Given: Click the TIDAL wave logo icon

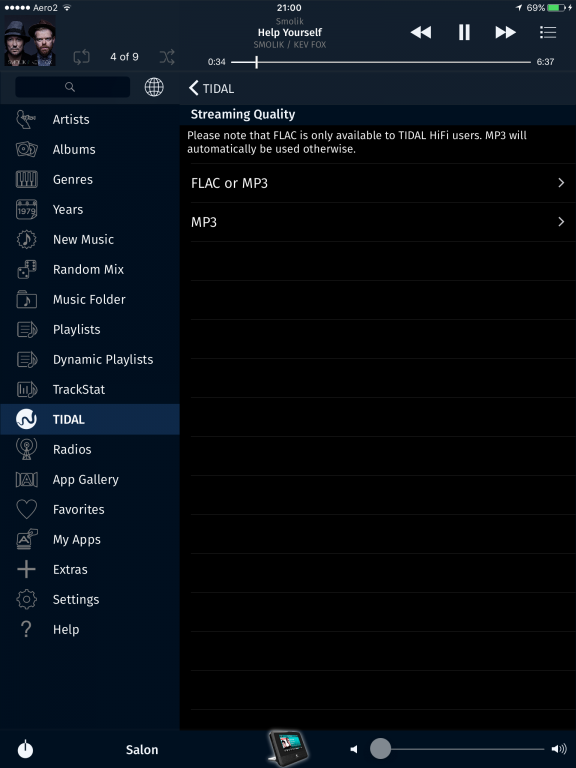Looking at the screenshot, I should tap(26, 419).
